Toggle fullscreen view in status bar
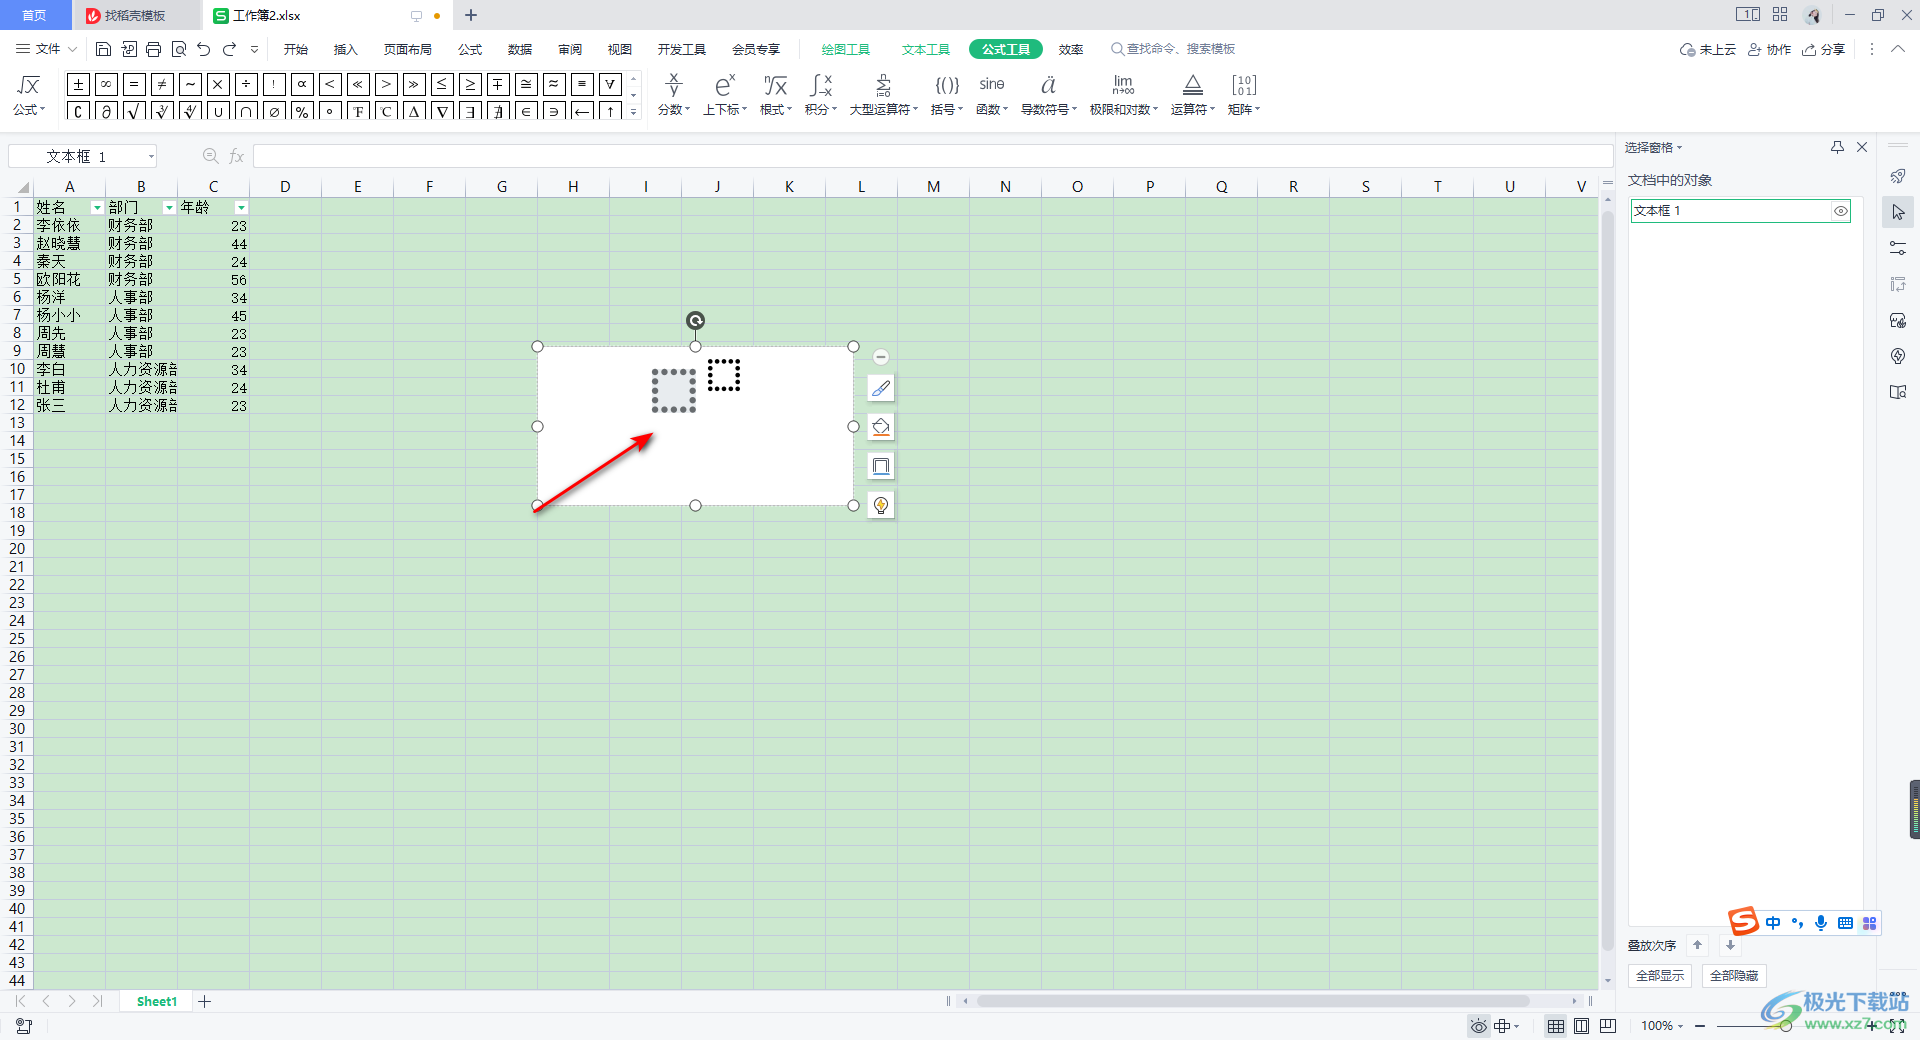1920x1040 pixels. pyautogui.click(x=1897, y=1026)
